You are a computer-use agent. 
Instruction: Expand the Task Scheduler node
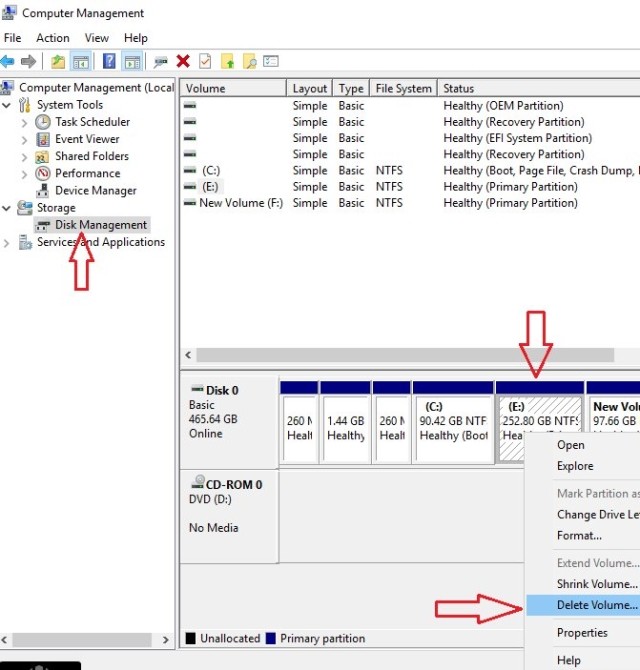(x=24, y=123)
